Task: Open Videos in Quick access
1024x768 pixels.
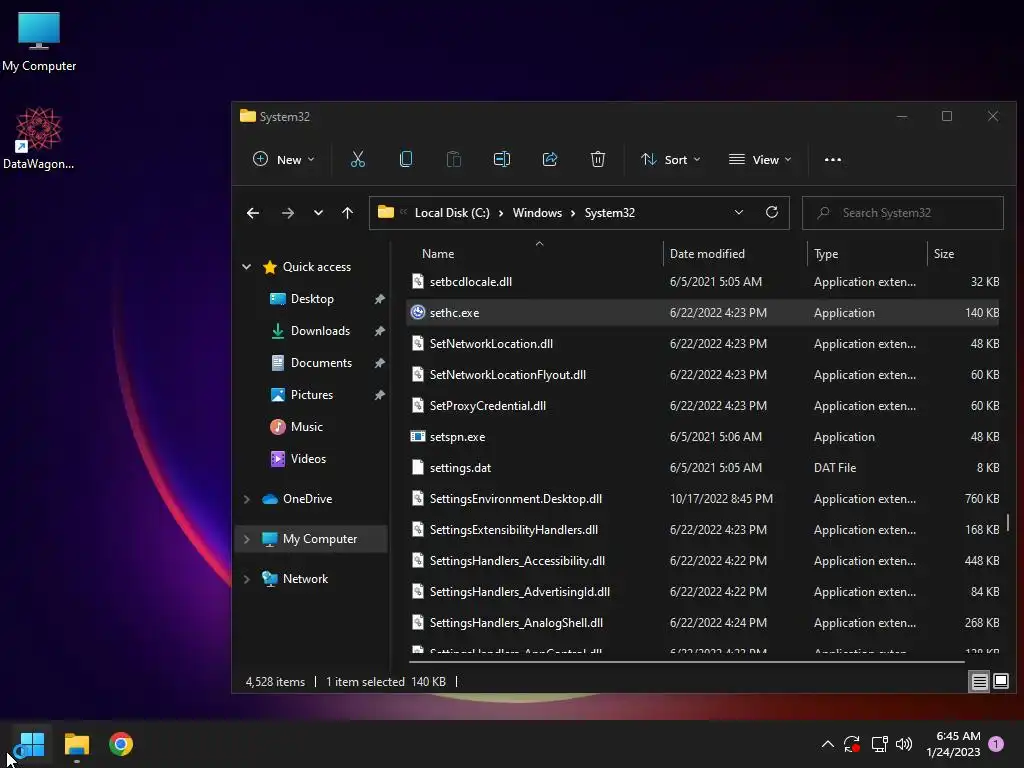Action: (308, 458)
